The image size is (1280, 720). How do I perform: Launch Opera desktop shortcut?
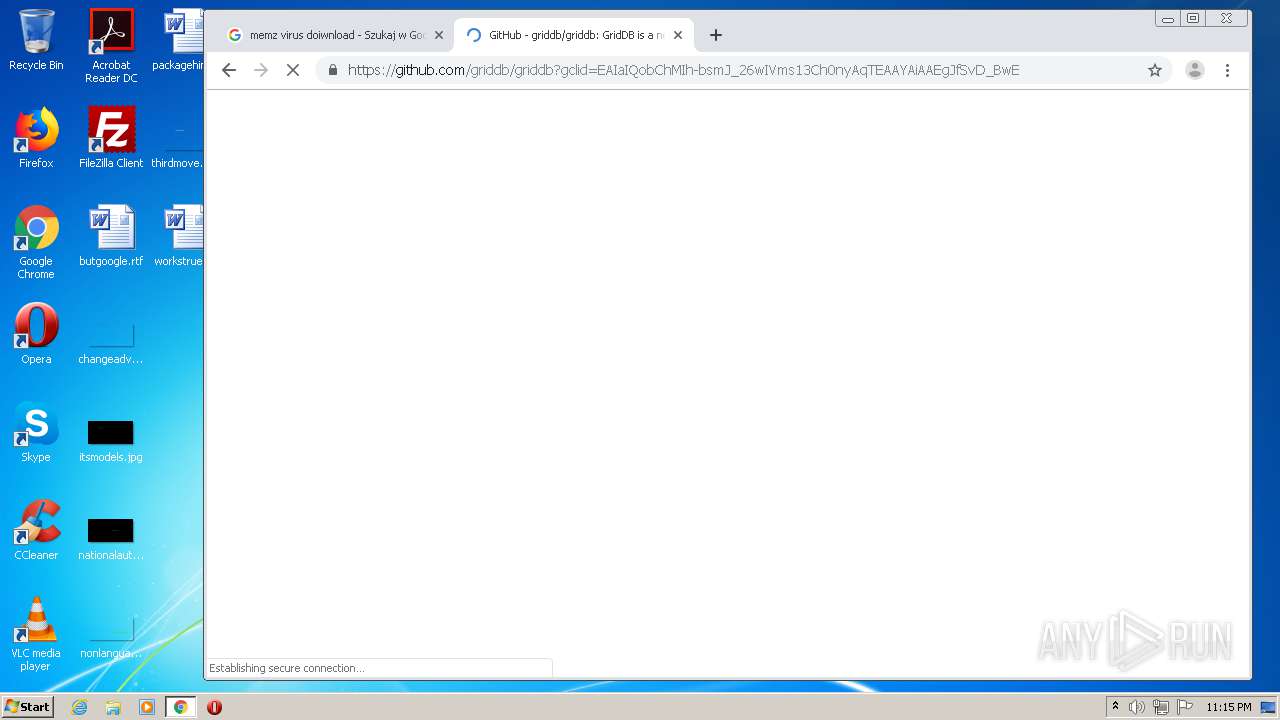tap(36, 334)
